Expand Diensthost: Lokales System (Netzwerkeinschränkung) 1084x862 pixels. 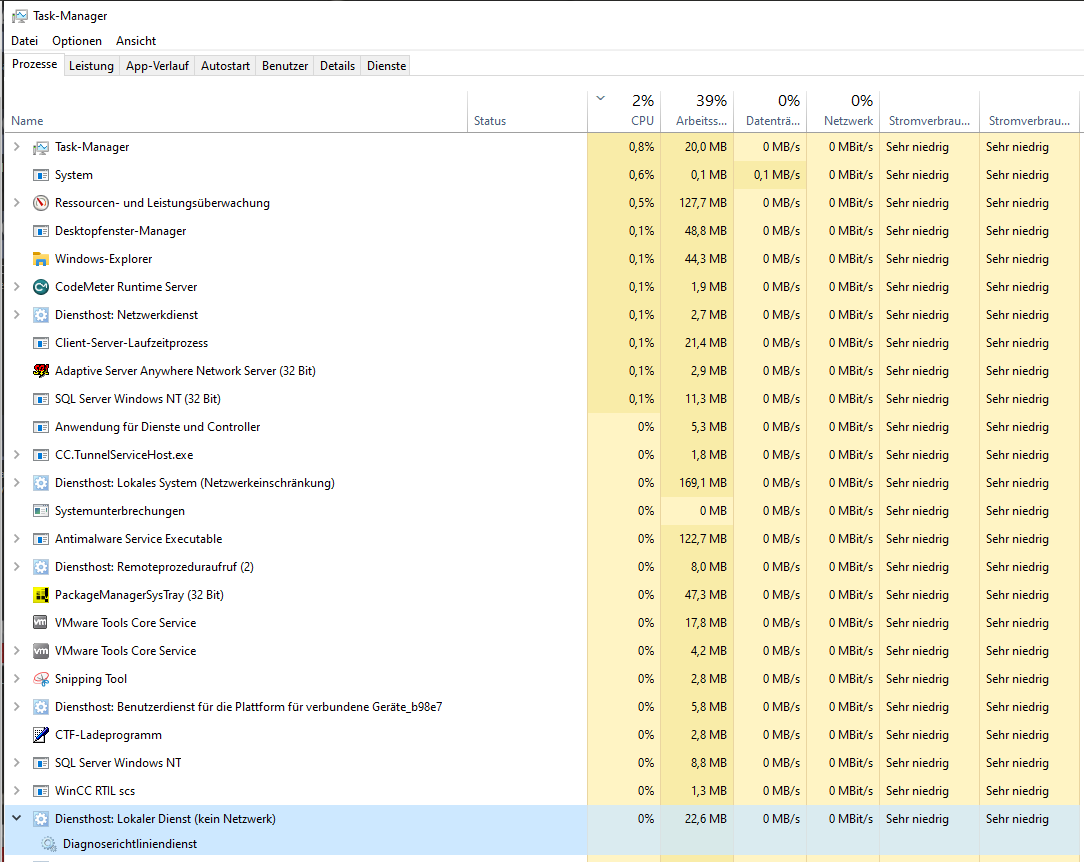(17, 482)
